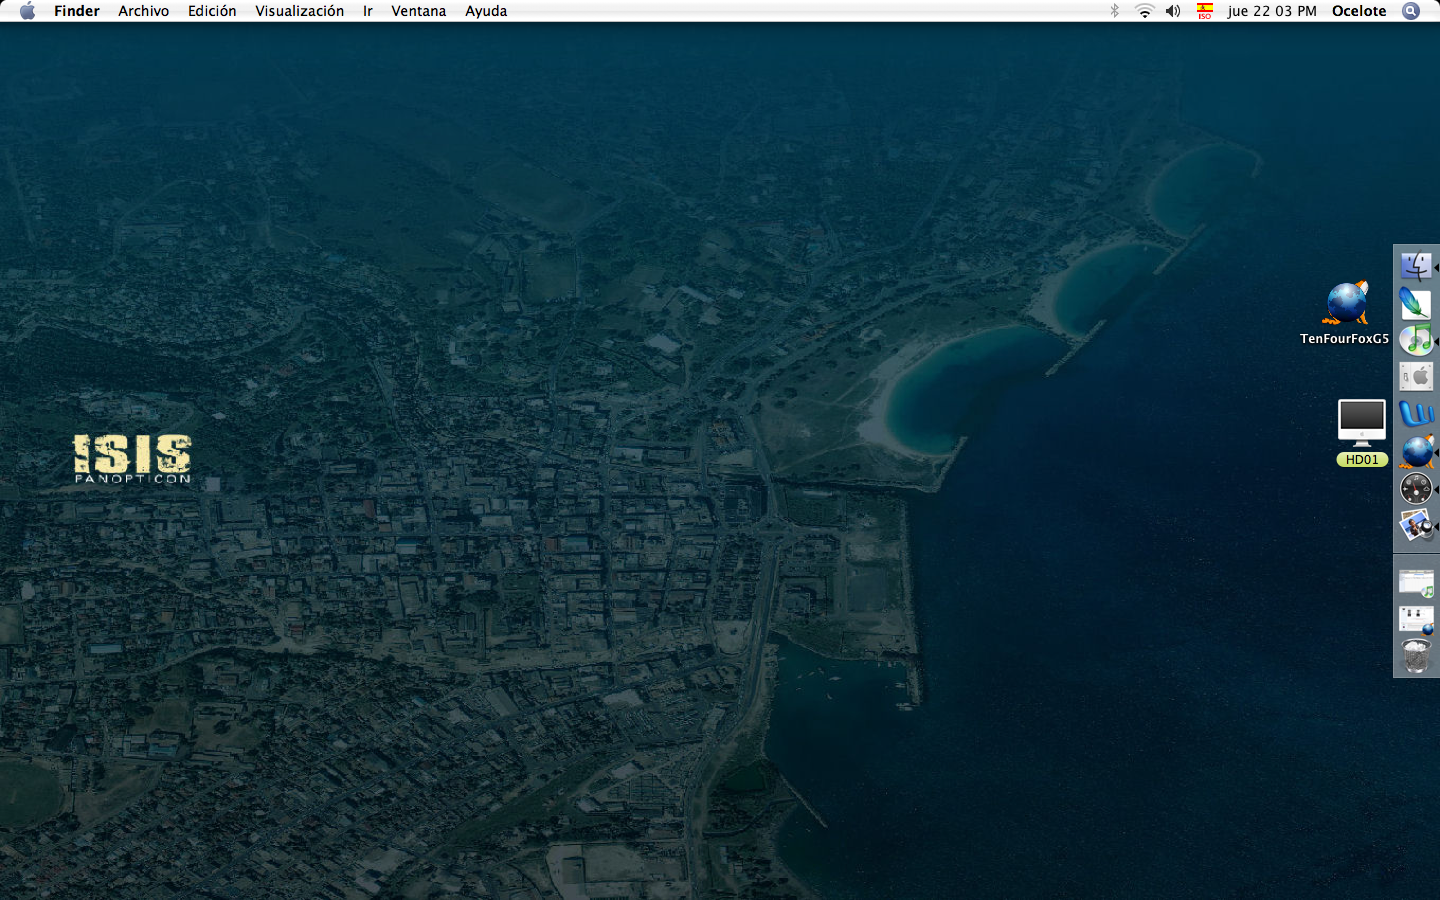Open the Spanish ISO input source menu
This screenshot has height=900, width=1440.
pos(1205,11)
